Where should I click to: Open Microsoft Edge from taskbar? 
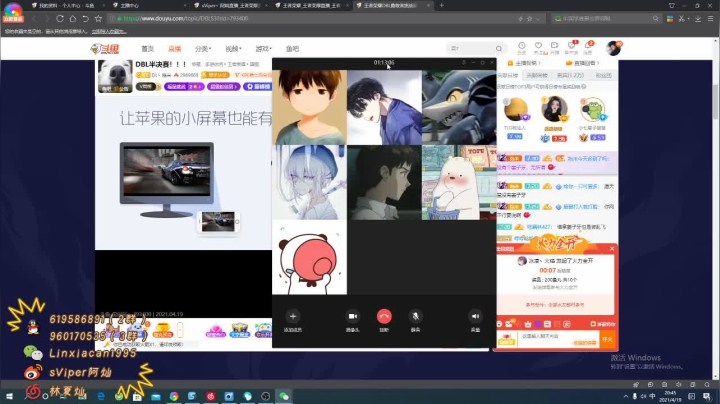coord(101,396)
